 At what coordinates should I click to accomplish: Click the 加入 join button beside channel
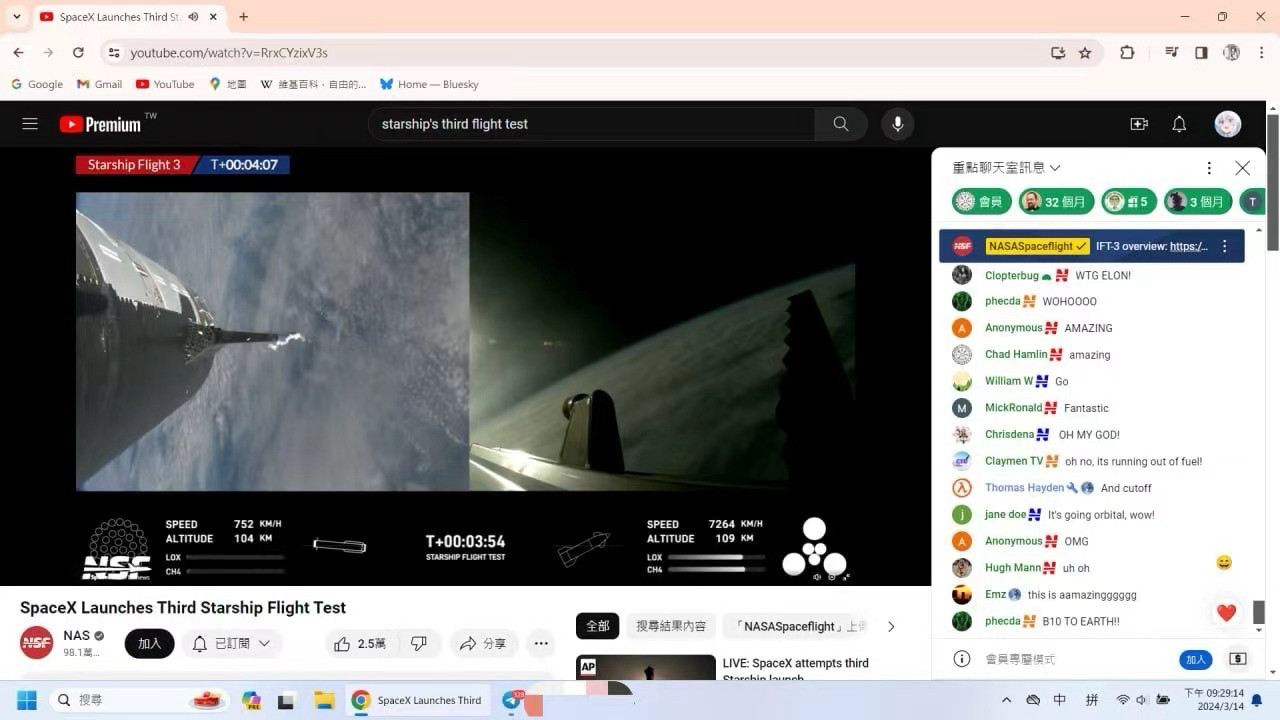150,643
